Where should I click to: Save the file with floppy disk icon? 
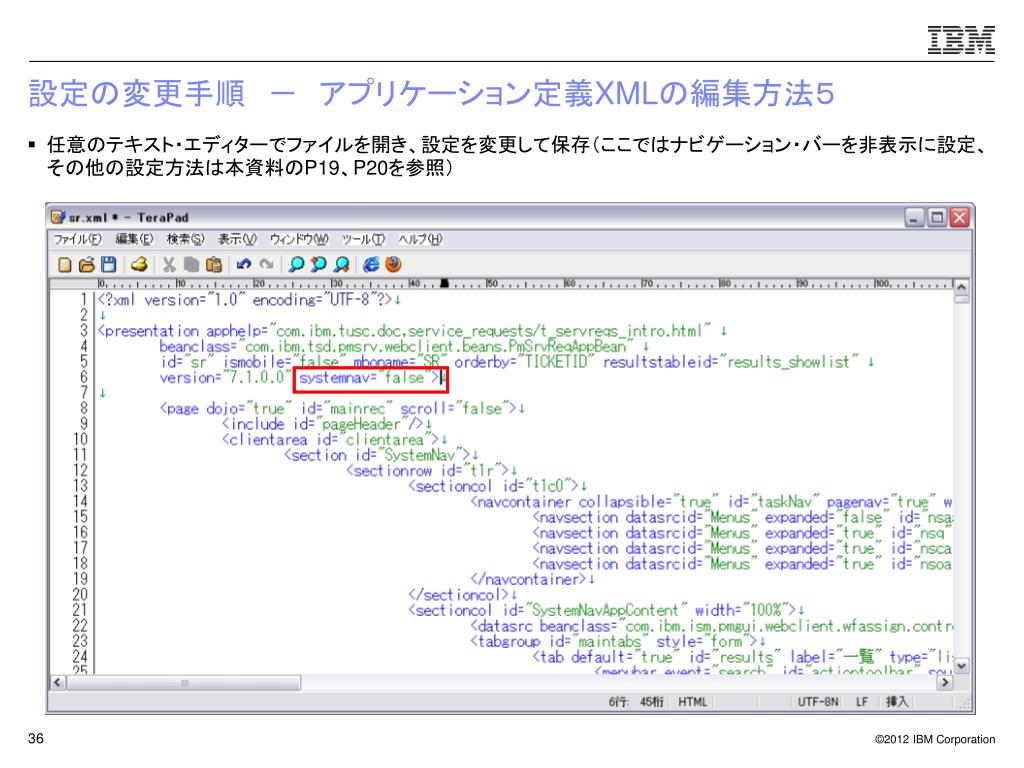pos(108,264)
